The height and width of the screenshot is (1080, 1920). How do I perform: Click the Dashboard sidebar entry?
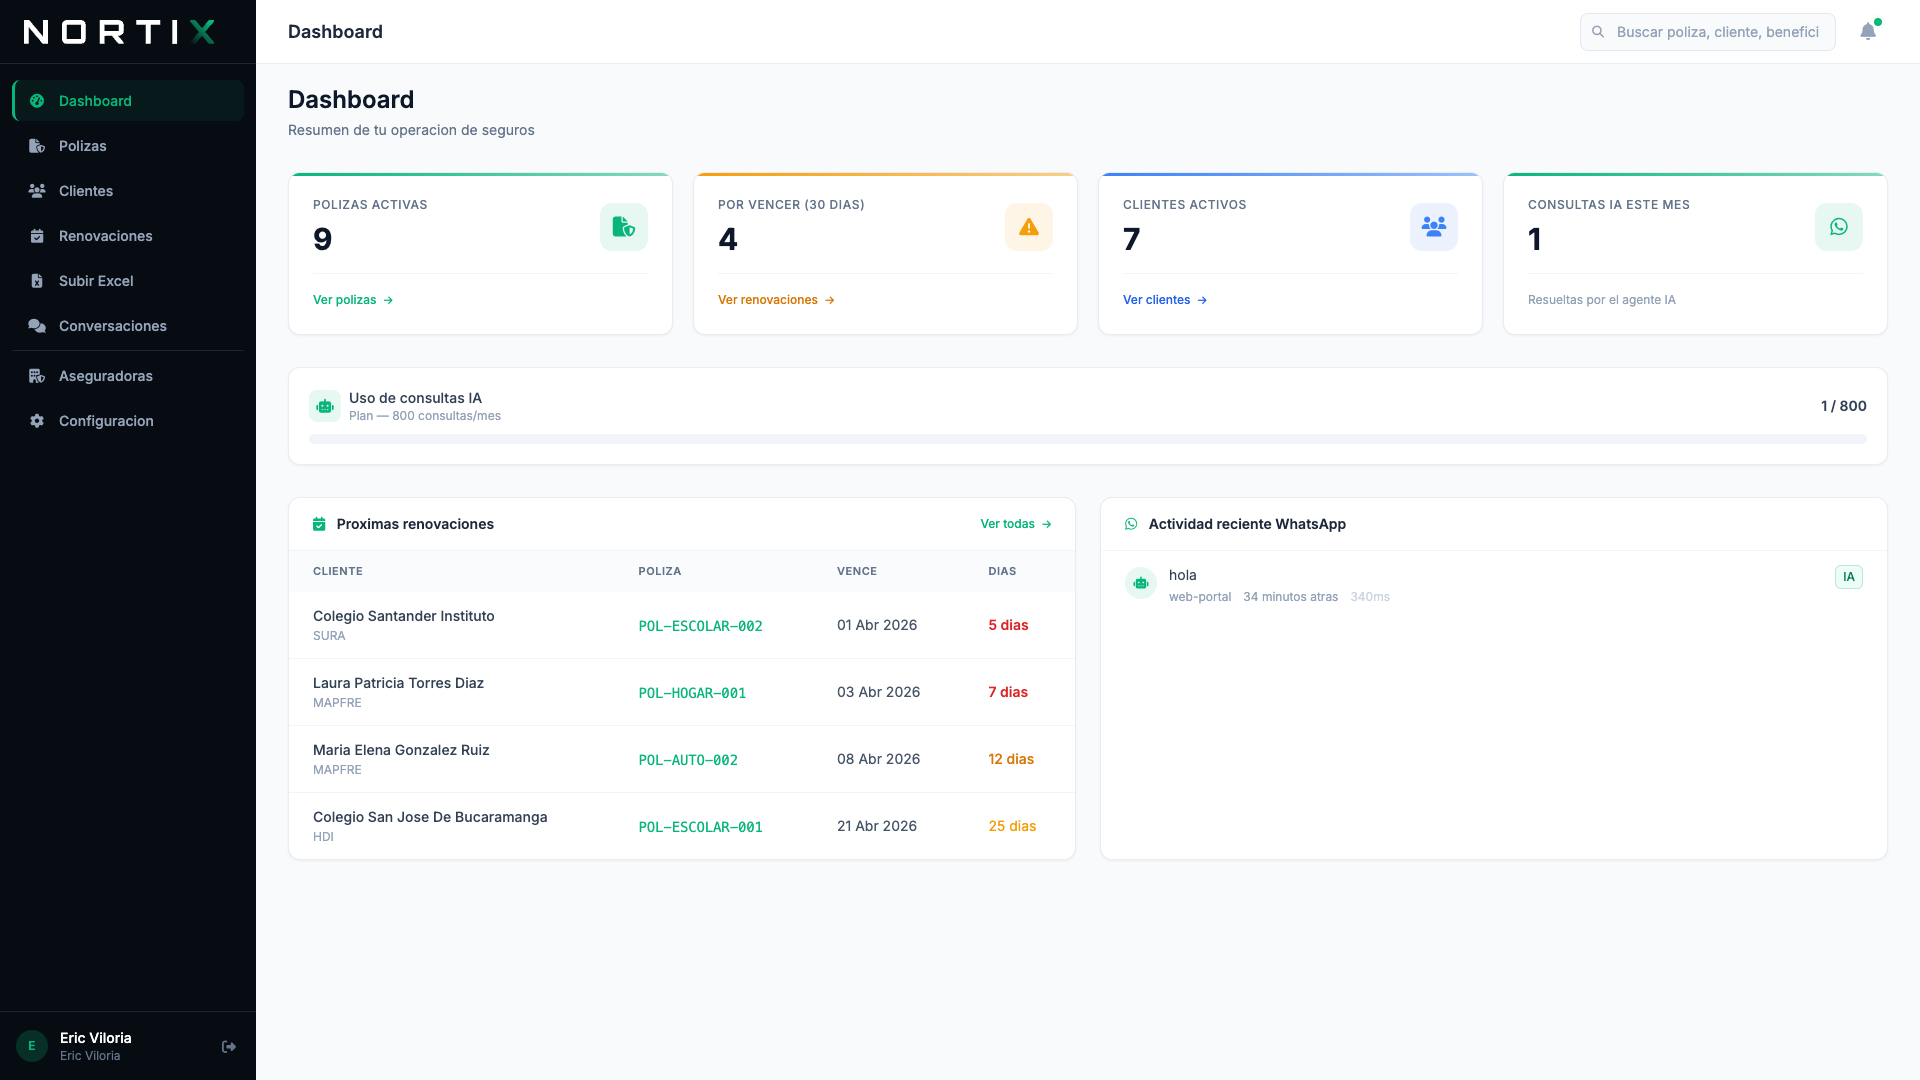(x=95, y=100)
